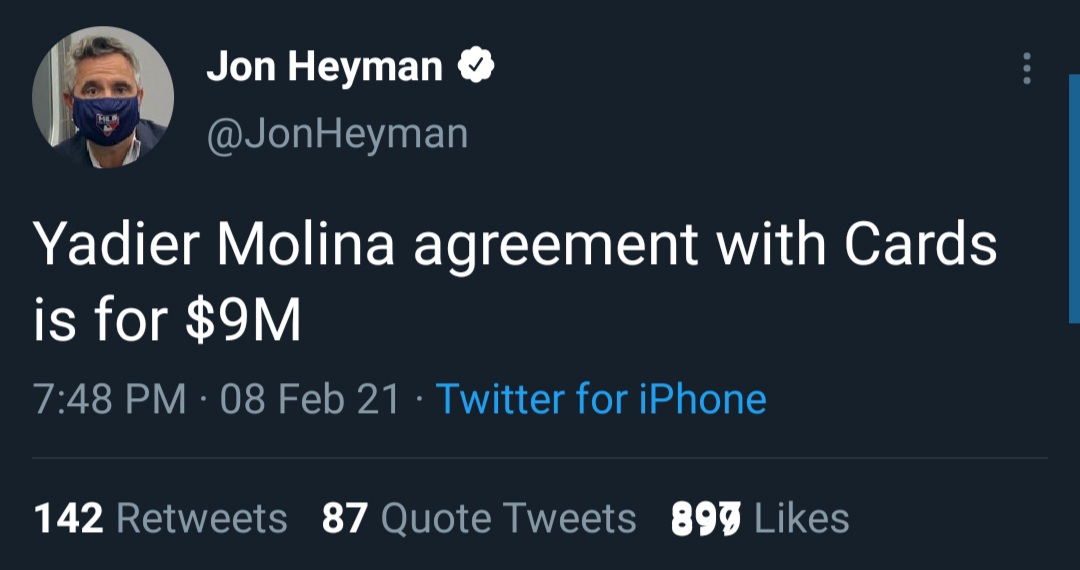Image resolution: width=1080 pixels, height=570 pixels.
Task: Open the @JonHeyman handle
Action: pyautogui.click(x=337, y=133)
